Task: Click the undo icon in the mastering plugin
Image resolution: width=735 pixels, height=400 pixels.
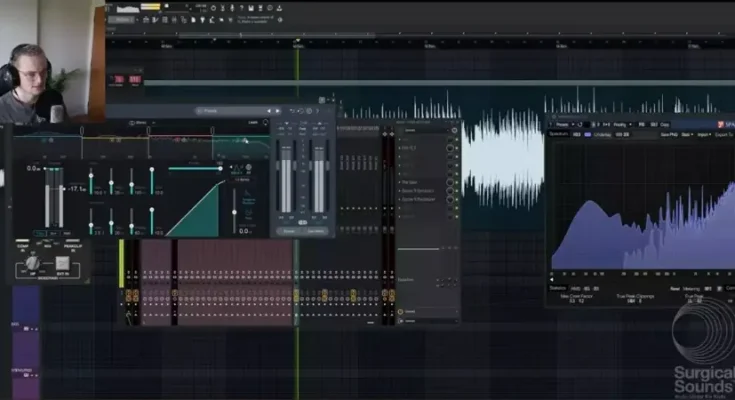Action: coord(293,111)
